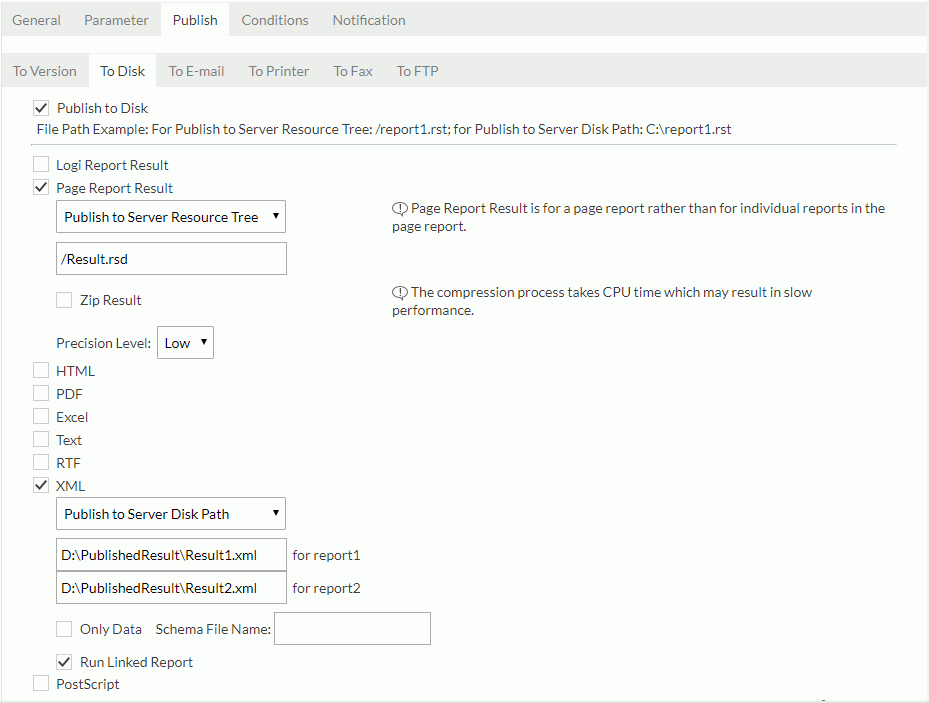The image size is (929, 703).
Task: Click the /Result.rsd path field
Action: pos(171,259)
